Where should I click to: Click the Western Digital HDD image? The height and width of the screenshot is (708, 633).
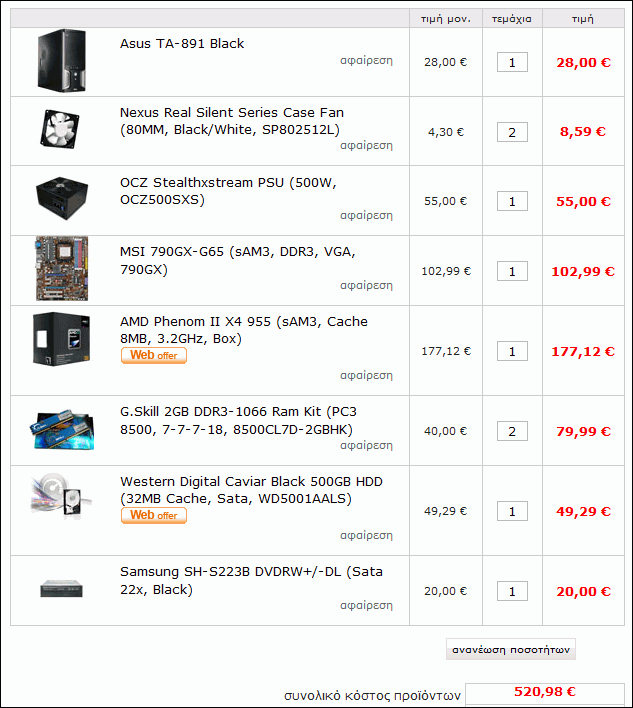(61, 495)
